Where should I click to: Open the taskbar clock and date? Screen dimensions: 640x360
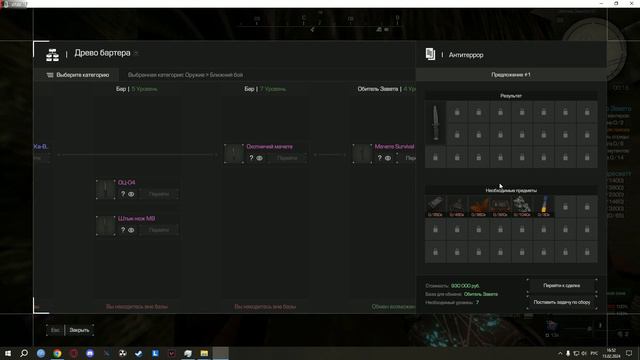tap(611, 353)
